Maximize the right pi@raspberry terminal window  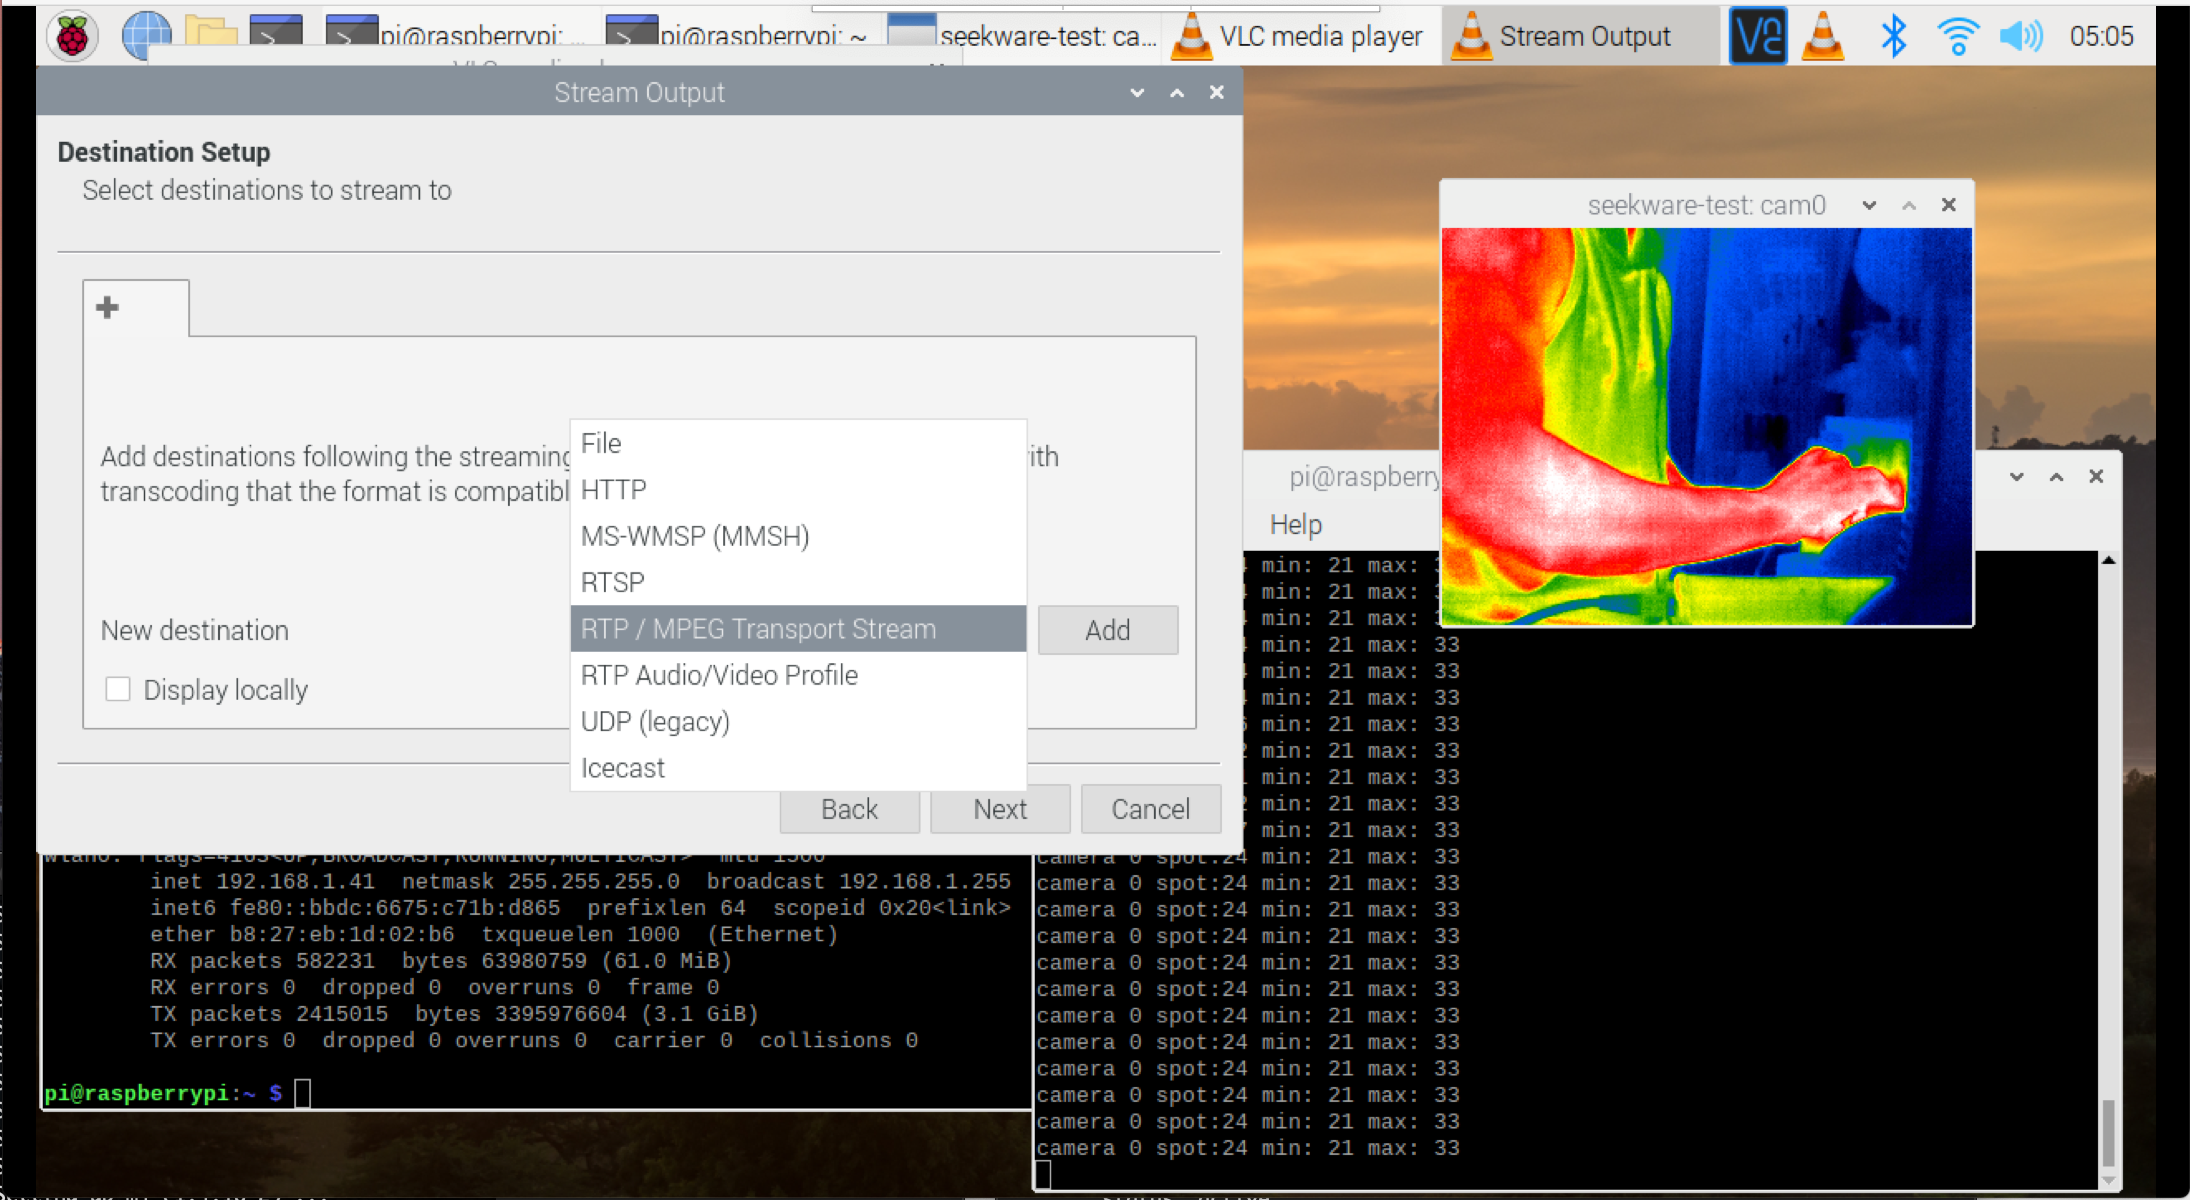2056,476
